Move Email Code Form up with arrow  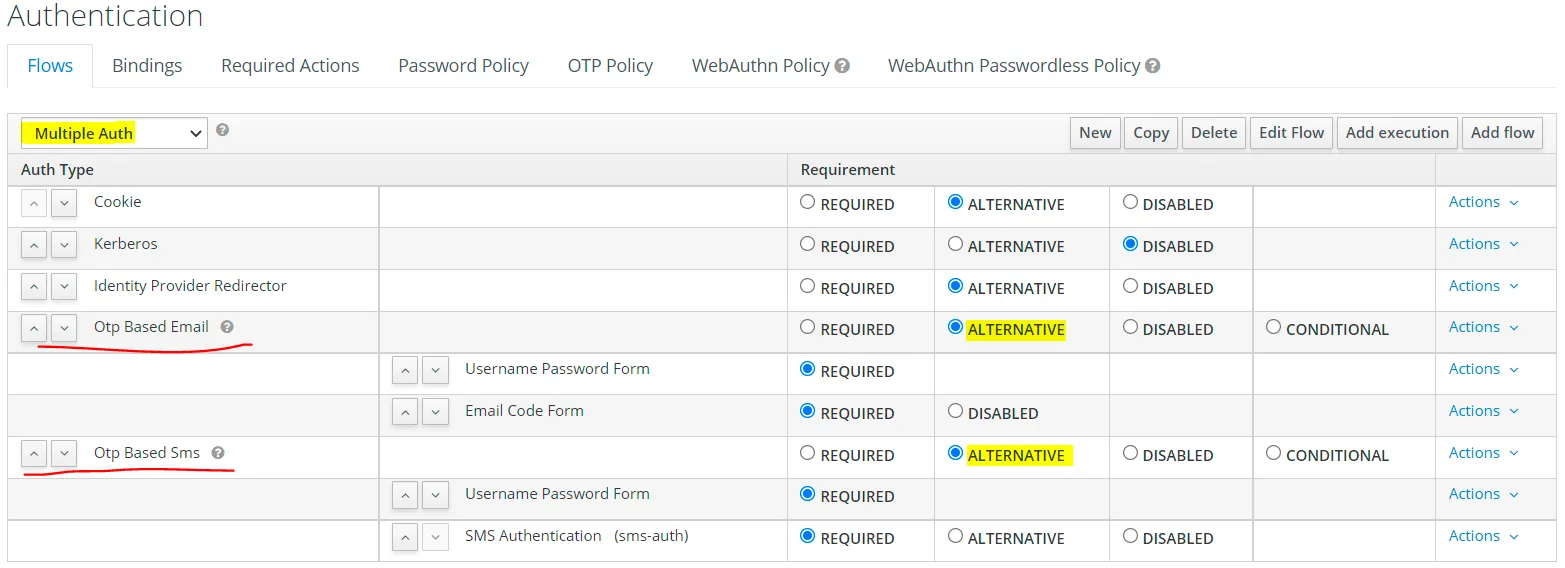[x=405, y=412]
